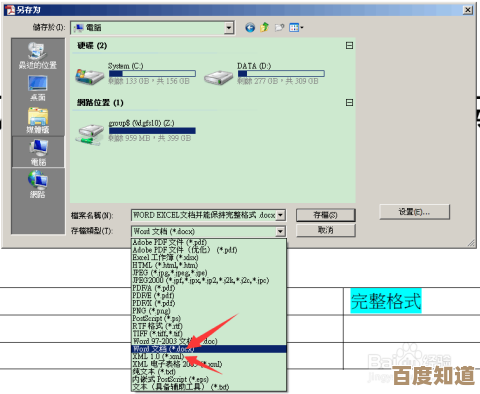Choose Adobe PDF file (*.pdf) format
This screenshot has height=394, width=480.
209,242
